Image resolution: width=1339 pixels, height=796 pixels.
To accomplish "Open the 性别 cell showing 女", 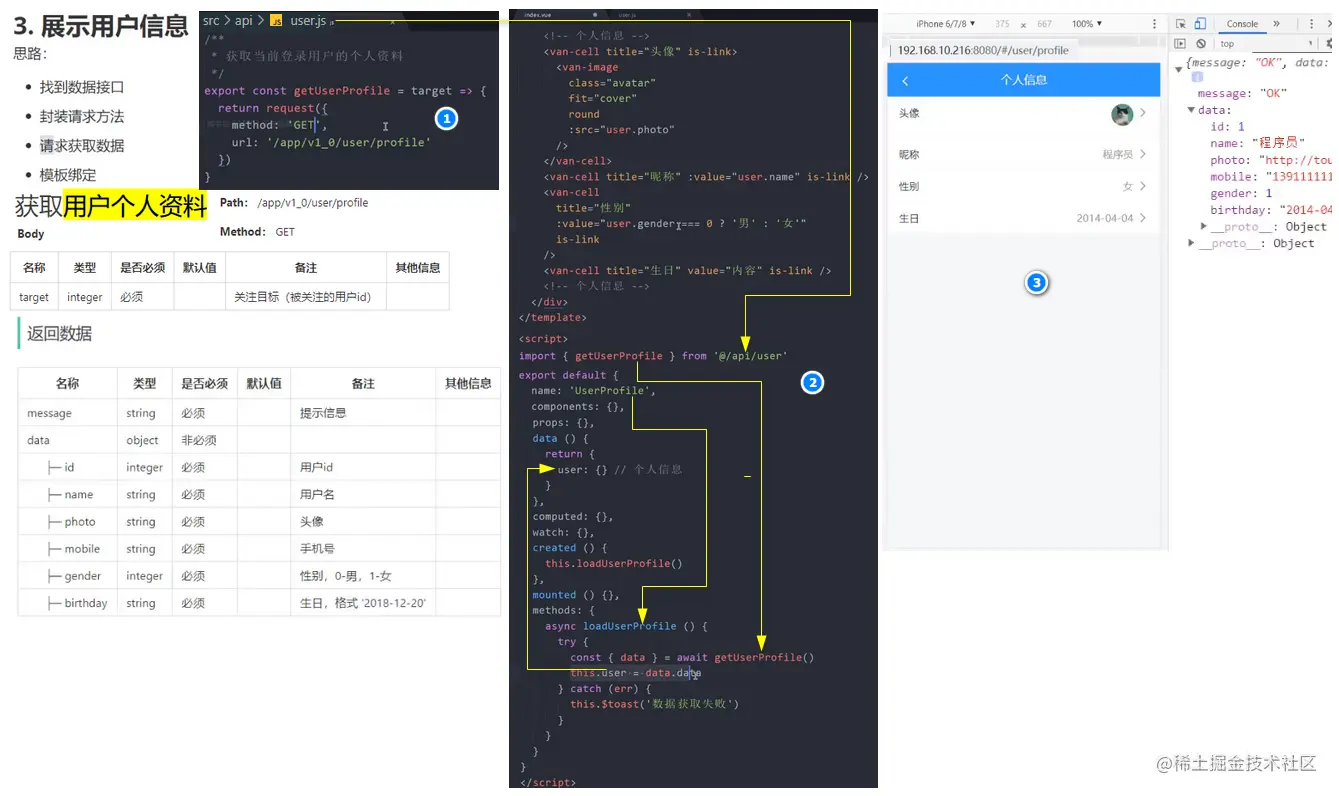I will pyautogui.click(x=1024, y=186).
